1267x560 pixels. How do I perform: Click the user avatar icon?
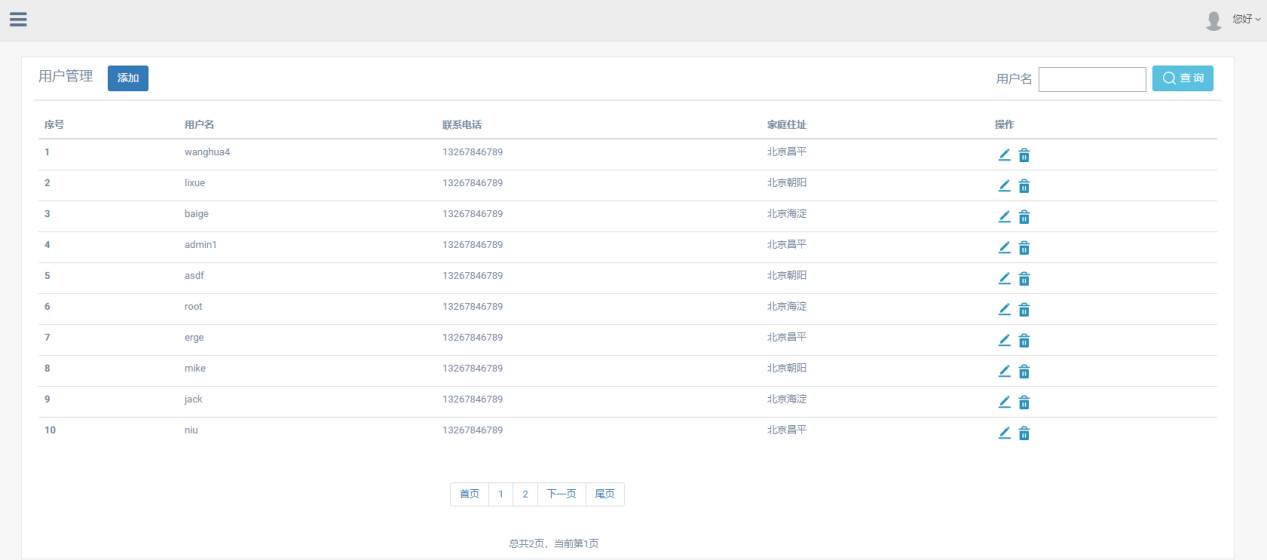pyautogui.click(x=1214, y=20)
